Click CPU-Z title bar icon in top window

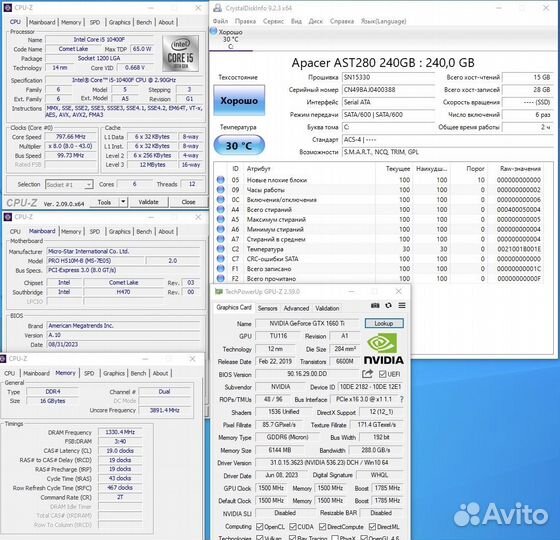(8, 8)
